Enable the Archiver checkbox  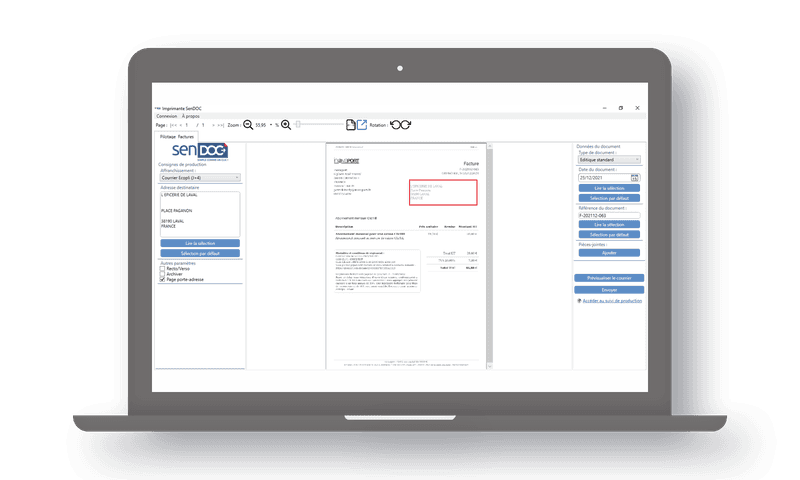pos(162,274)
